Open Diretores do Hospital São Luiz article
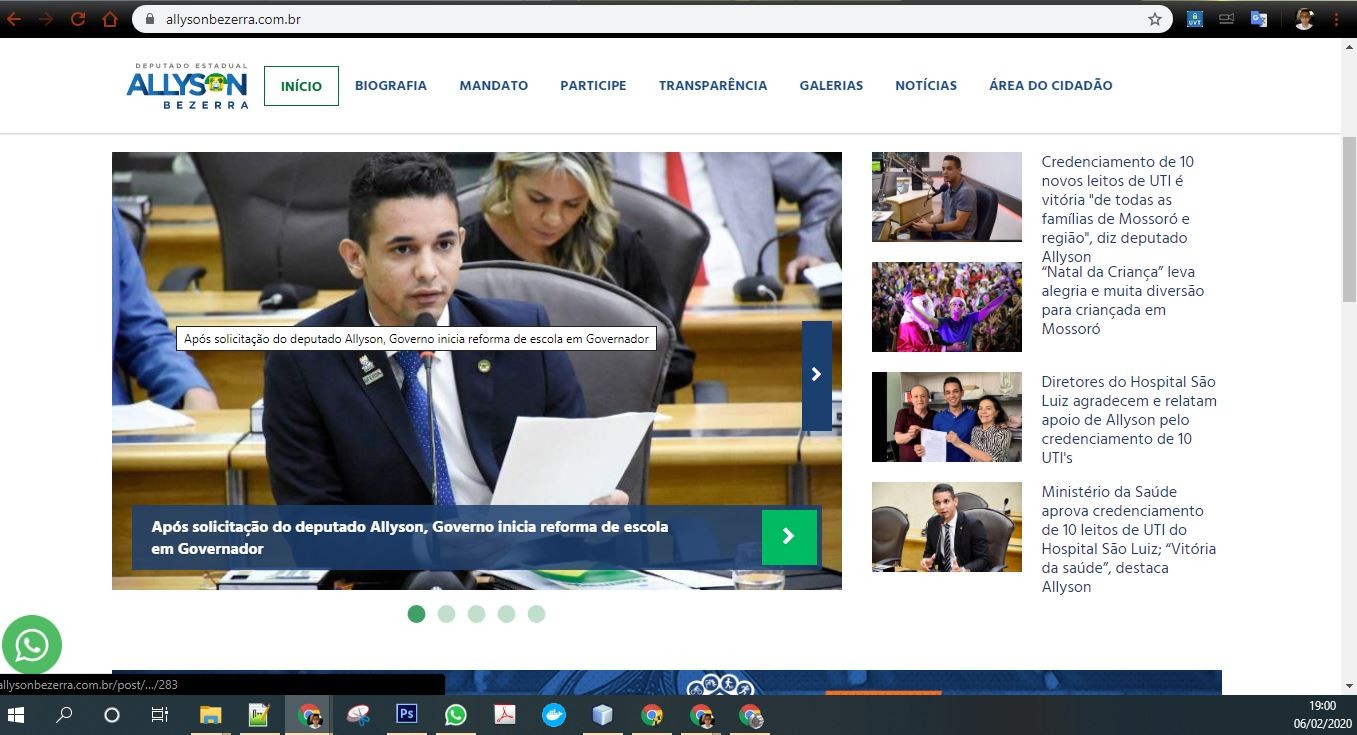 tap(1129, 419)
